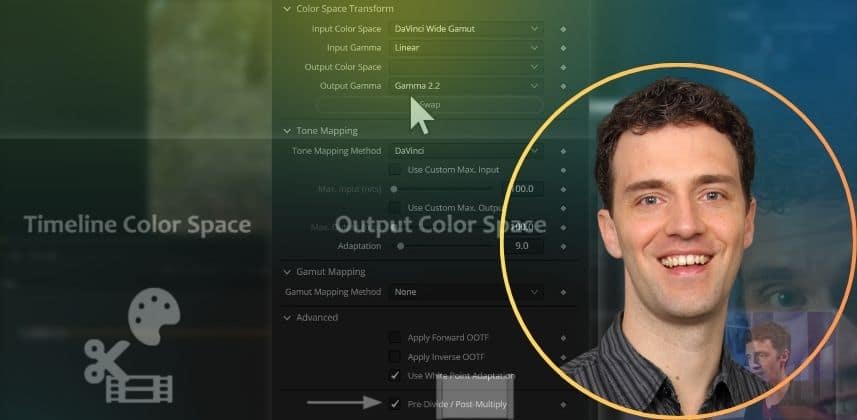Image resolution: width=857 pixels, height=420 pixels.
Task: Uncheck Pre-Divide / Post-Multiply checkbox
Action: [x=395, y=405]
